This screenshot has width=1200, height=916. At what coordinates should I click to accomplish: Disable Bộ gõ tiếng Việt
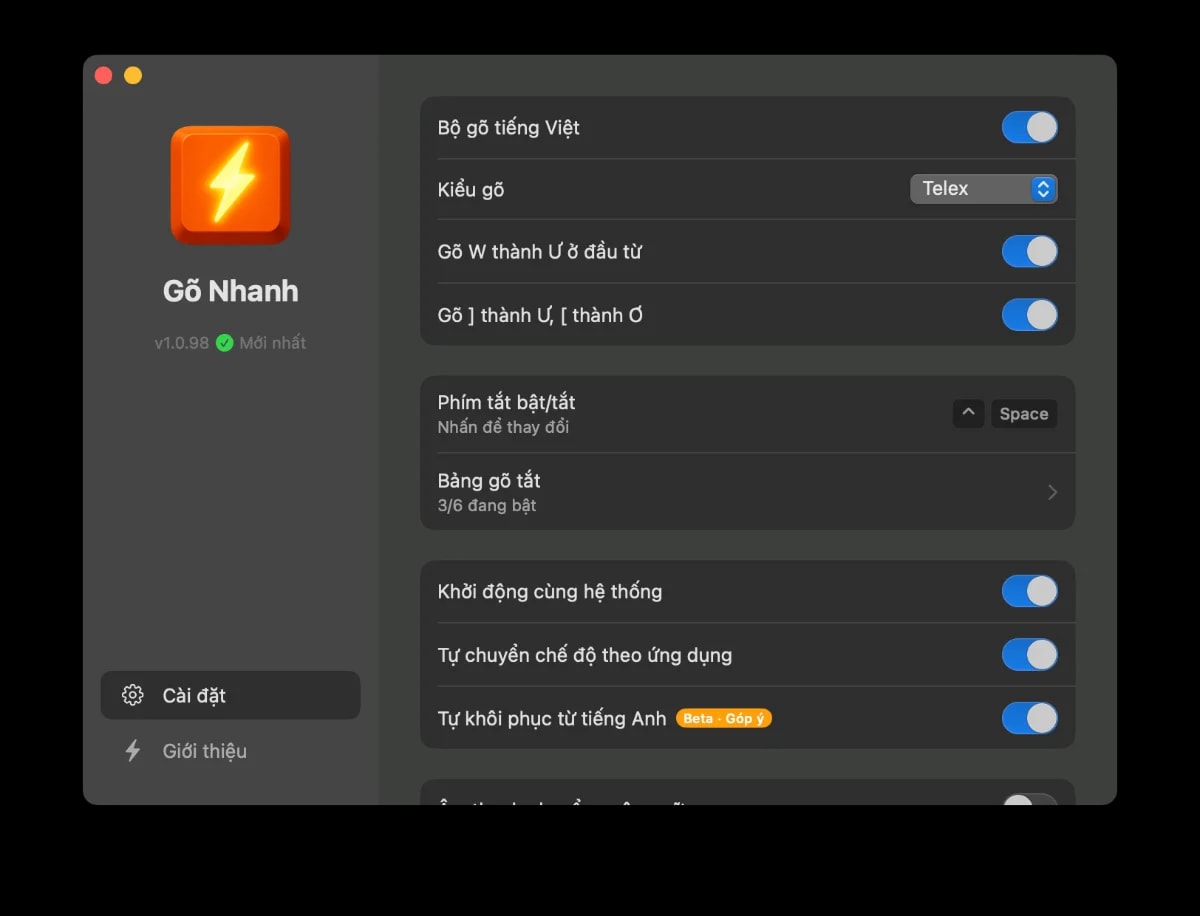point(1030,127)
